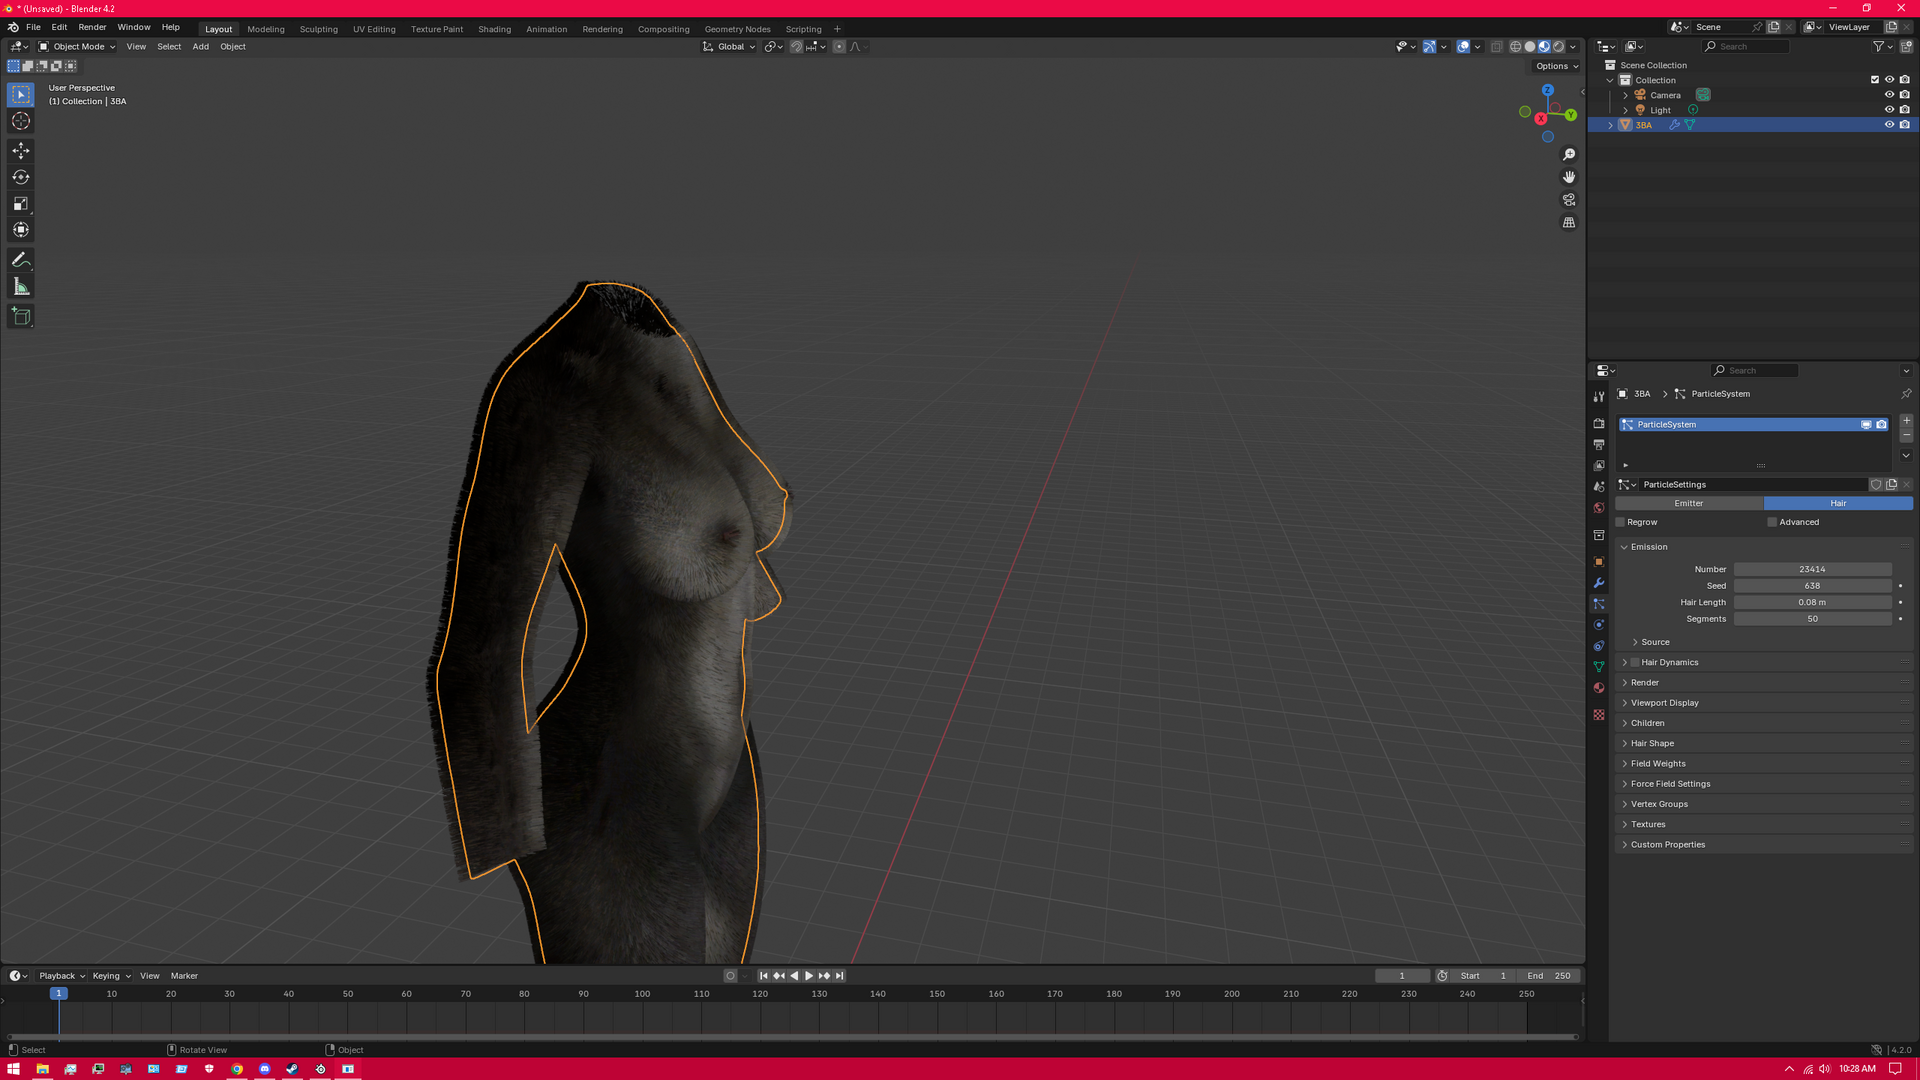Switch perspective/orthographic grid icon
The height and width of the screenshot is (1080, 1920).
(x=1569, y=223)
